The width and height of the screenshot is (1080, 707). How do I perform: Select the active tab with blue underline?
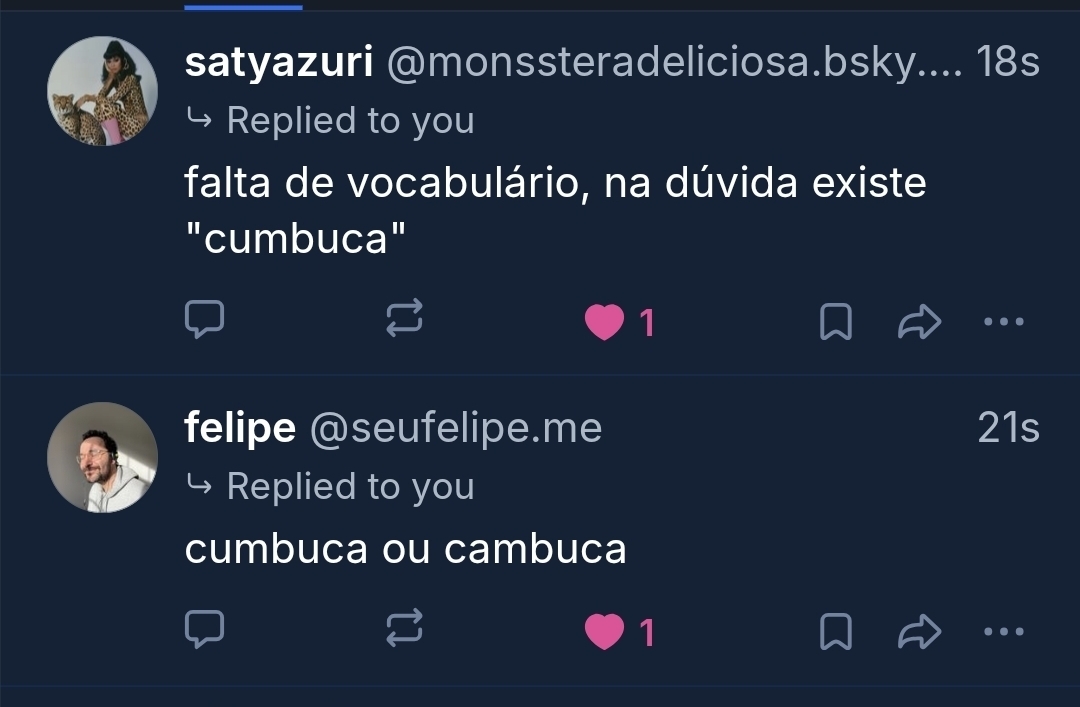(243, 6)
